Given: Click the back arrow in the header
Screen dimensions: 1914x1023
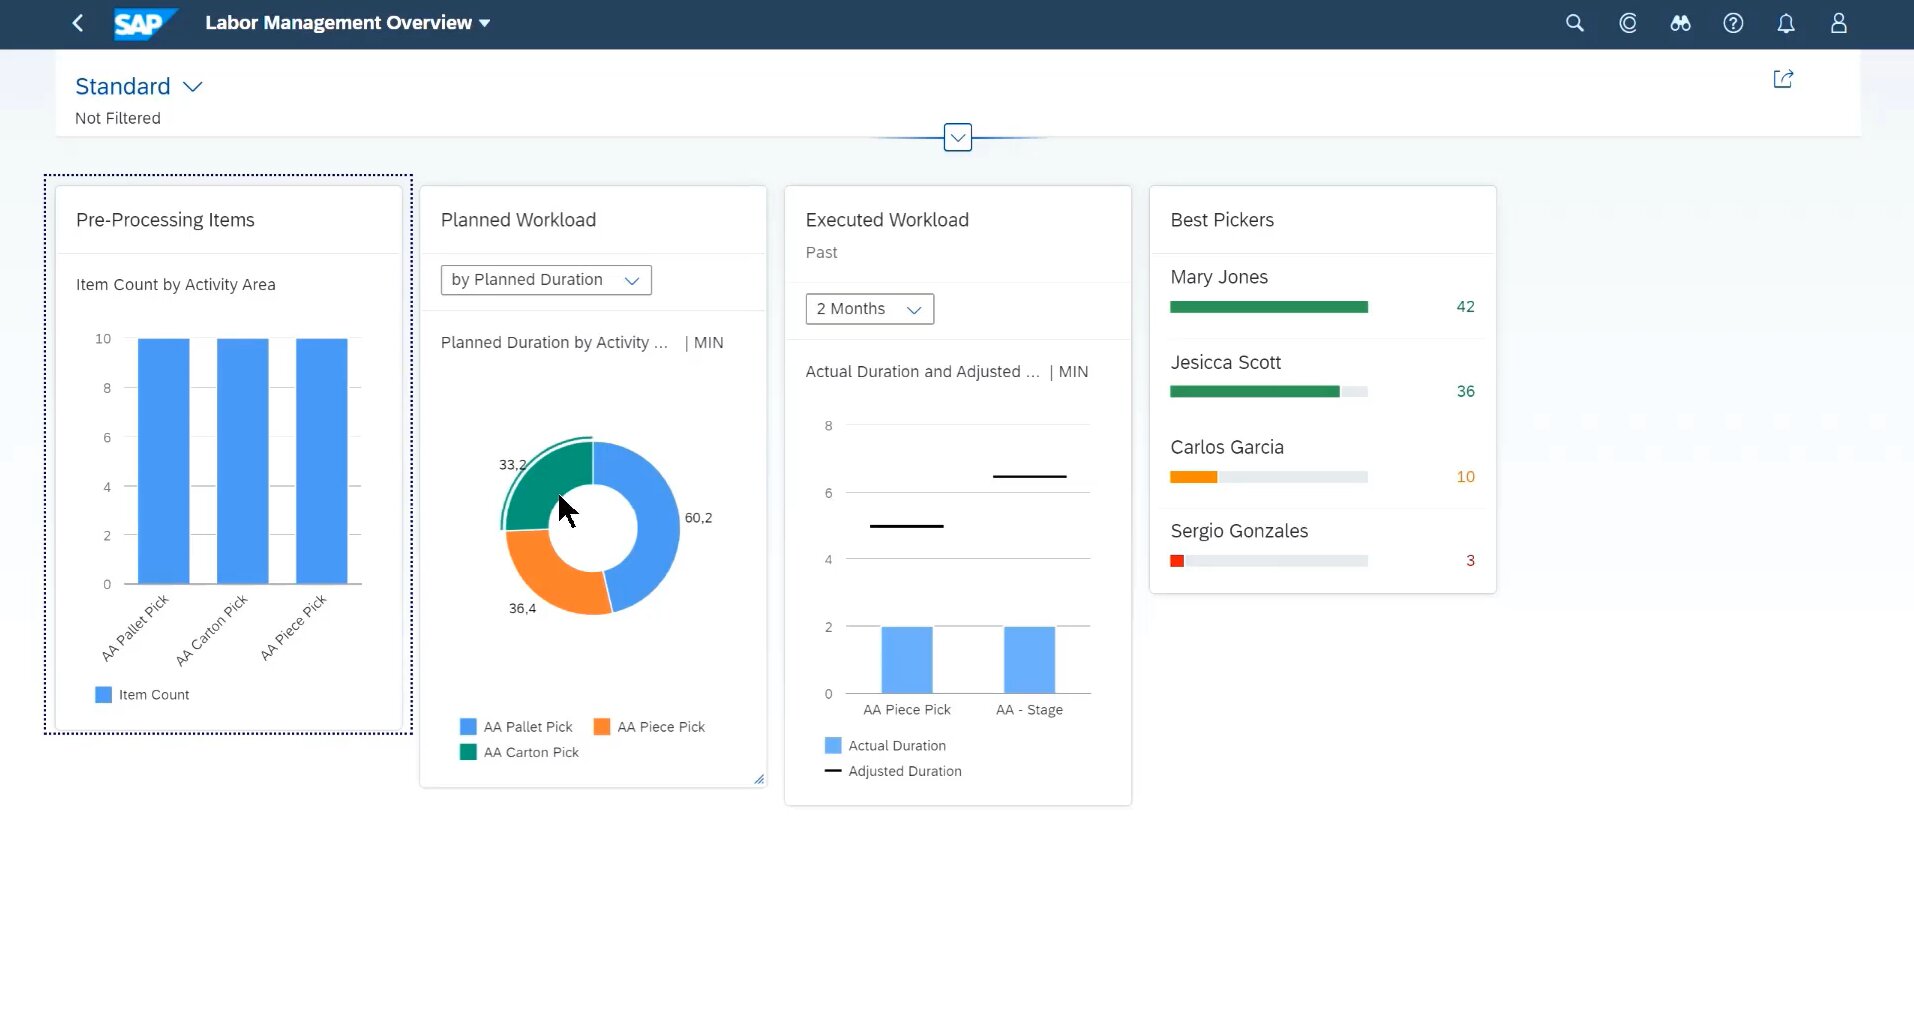Looking at the screenshot, I should click(78, 23).
